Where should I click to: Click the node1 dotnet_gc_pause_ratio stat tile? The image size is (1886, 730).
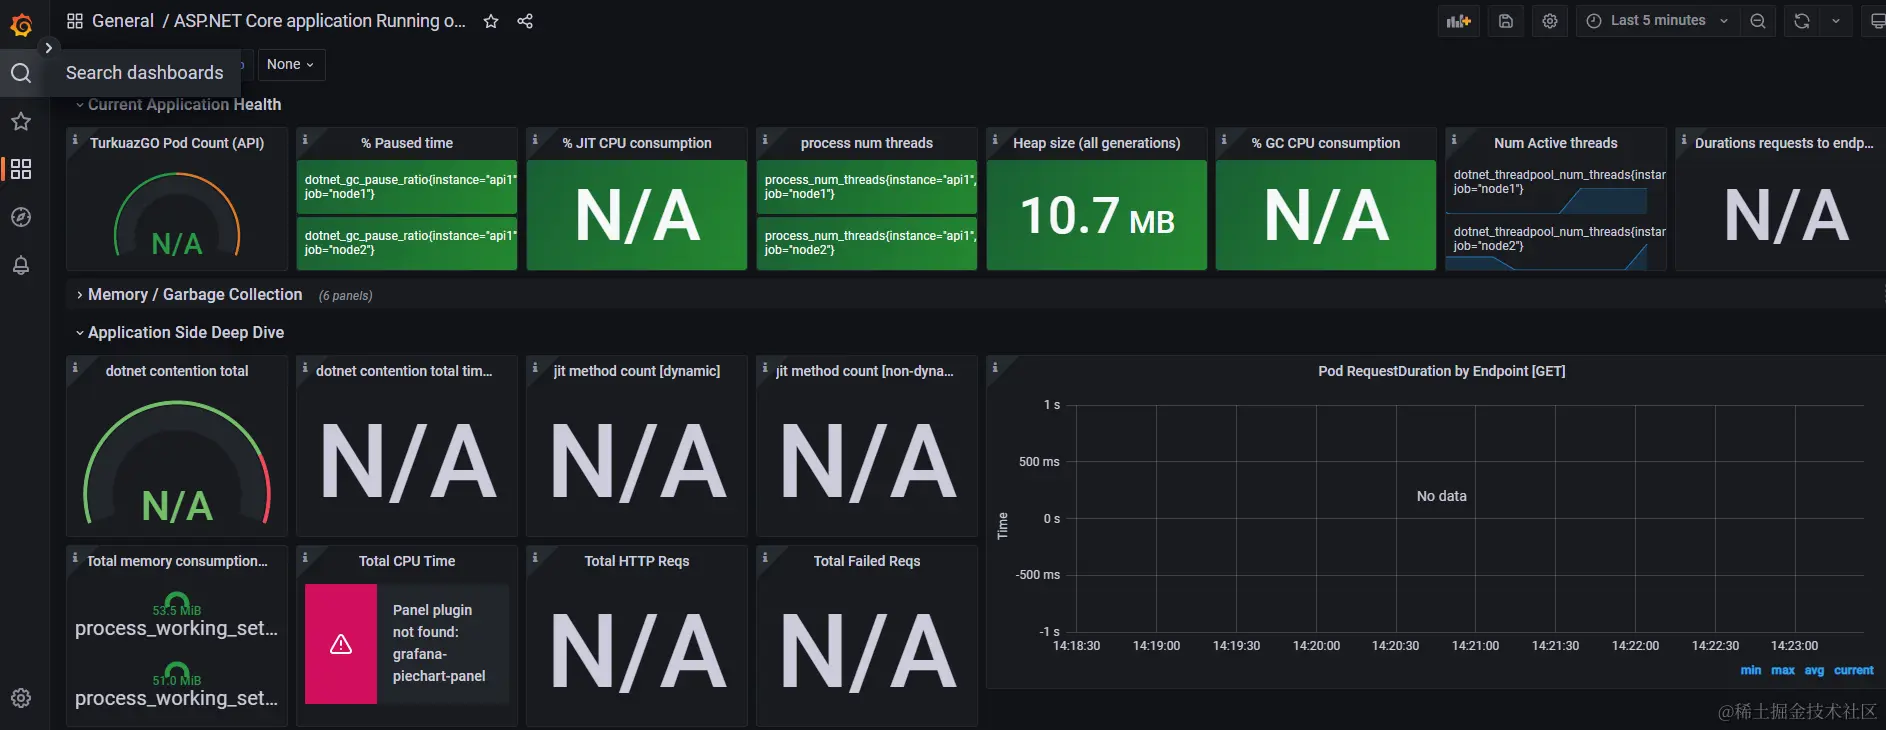coord(407,187)
